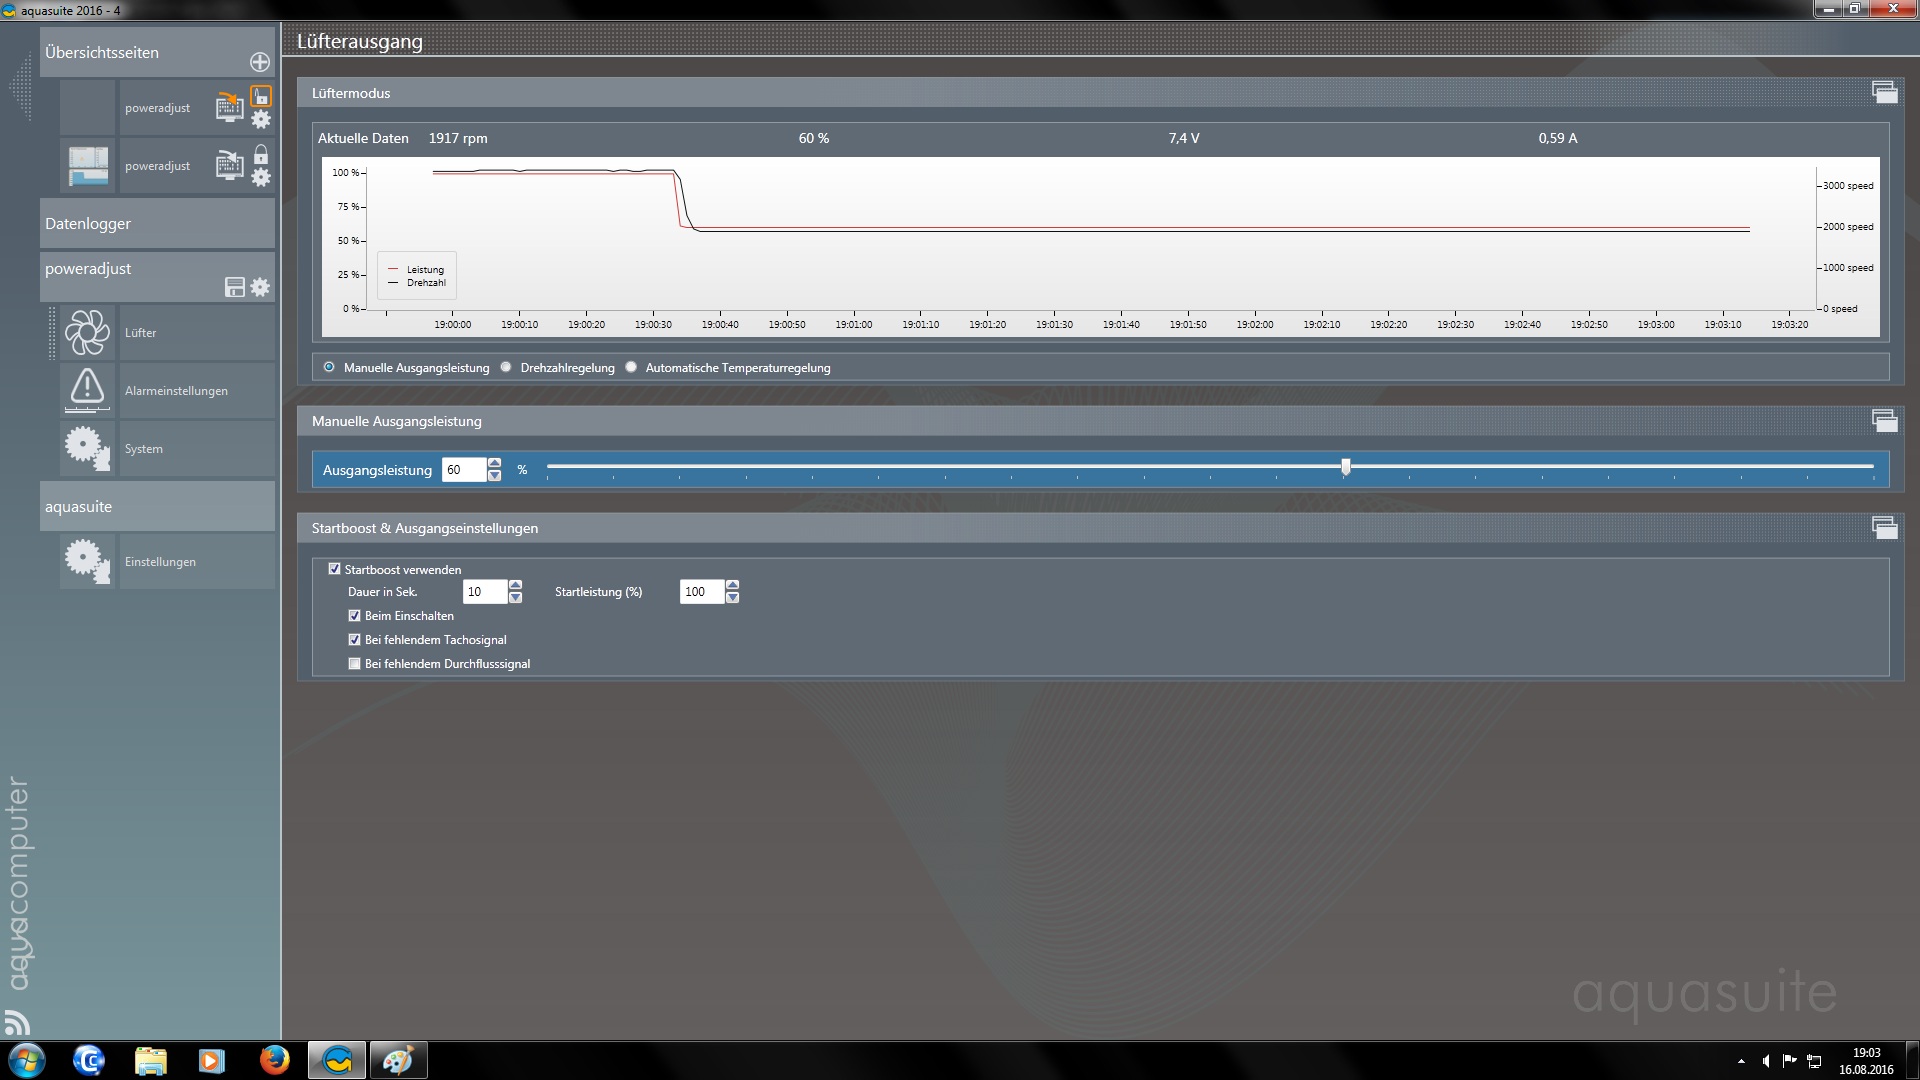Collapse the Lüftermodus panel

click(1884, 92)
